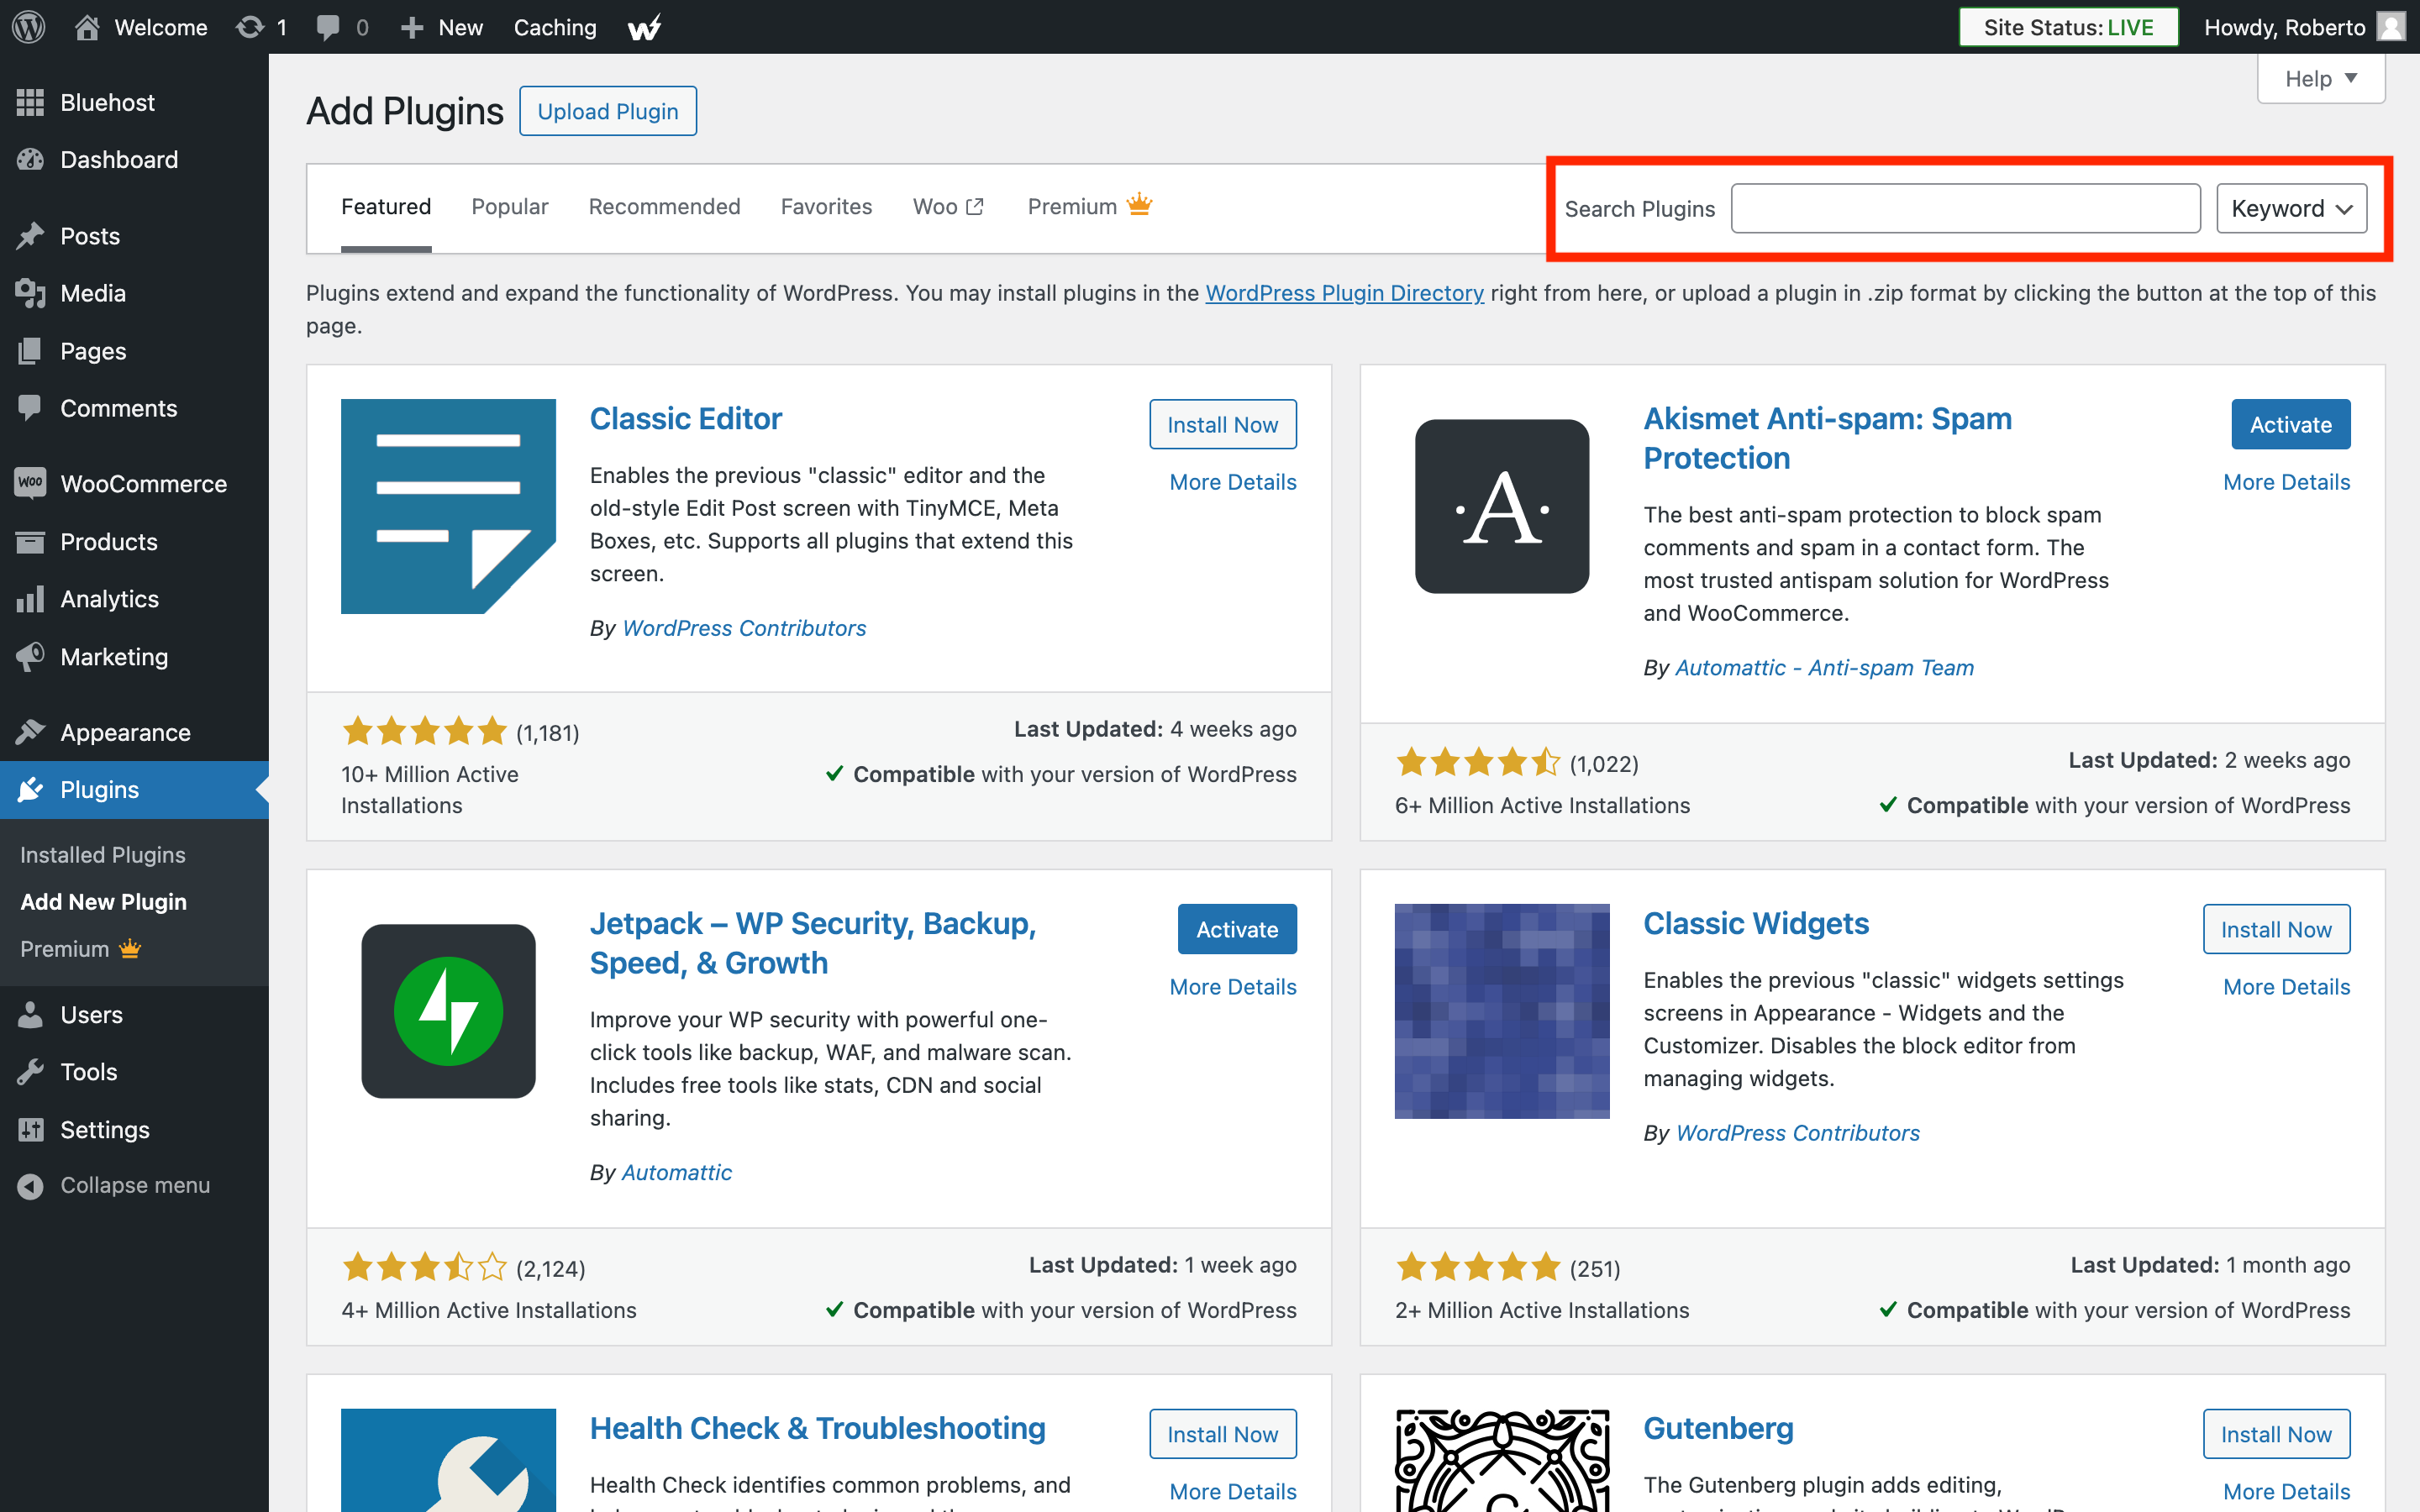Open Dashboard via its gauge icon

(x=30, y=159)
